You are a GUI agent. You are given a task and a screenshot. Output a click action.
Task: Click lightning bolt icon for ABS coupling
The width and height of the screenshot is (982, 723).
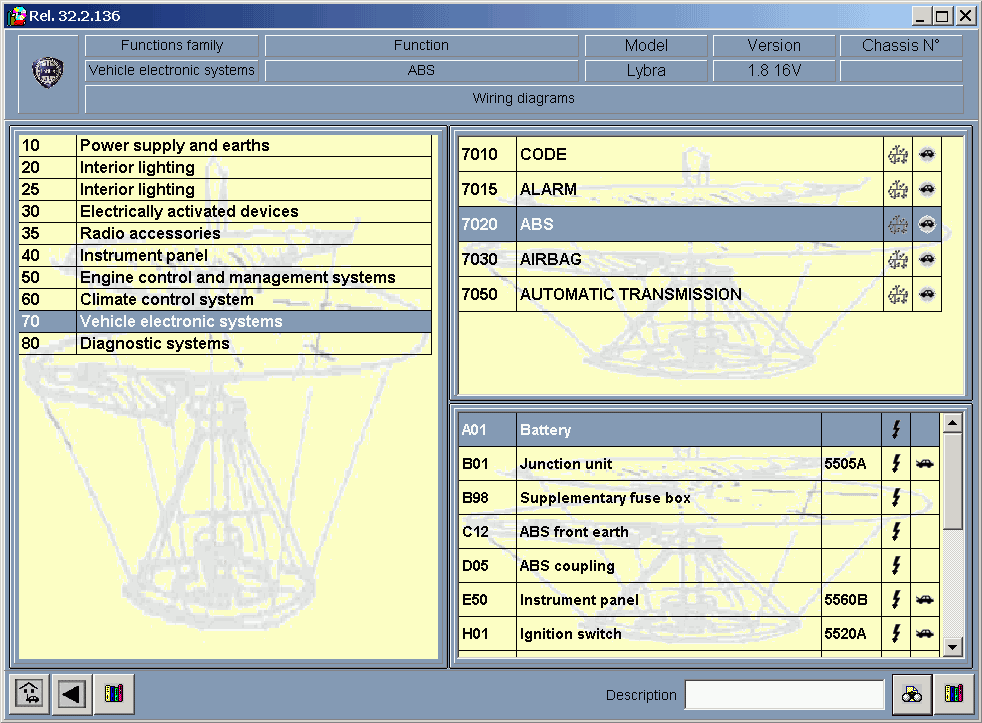pos(896,566)
